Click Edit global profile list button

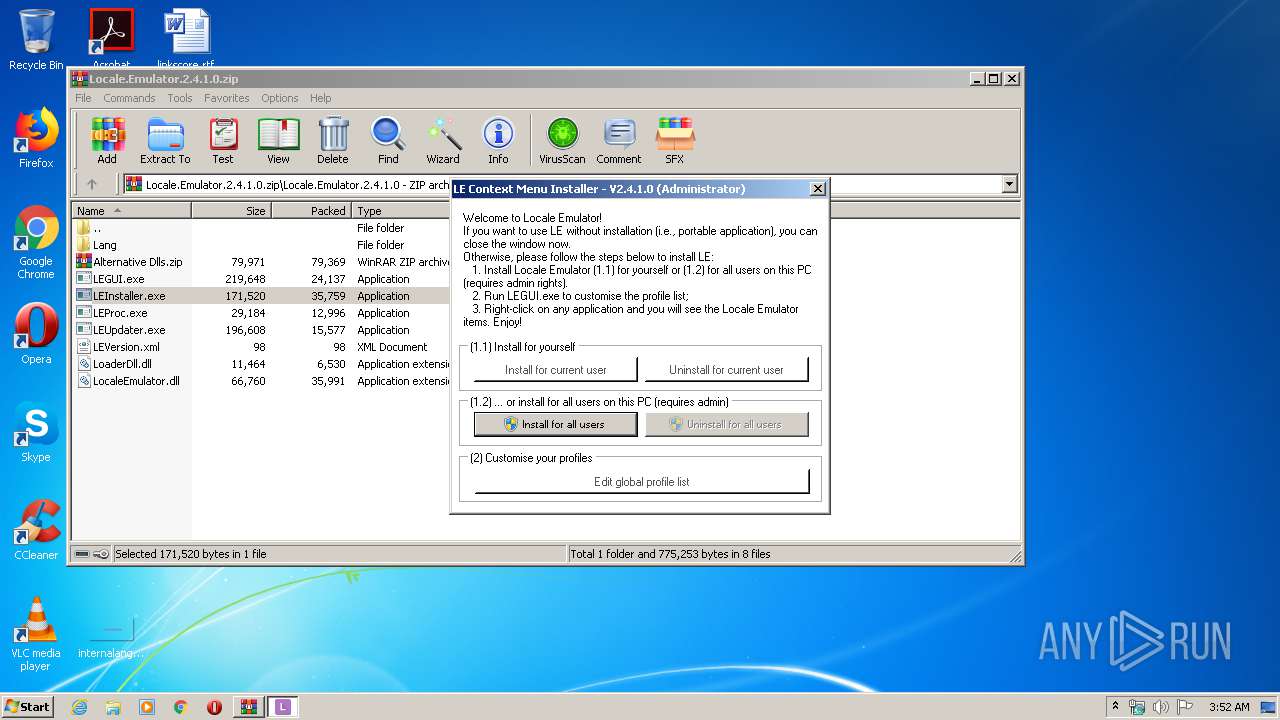coord(641,482)
